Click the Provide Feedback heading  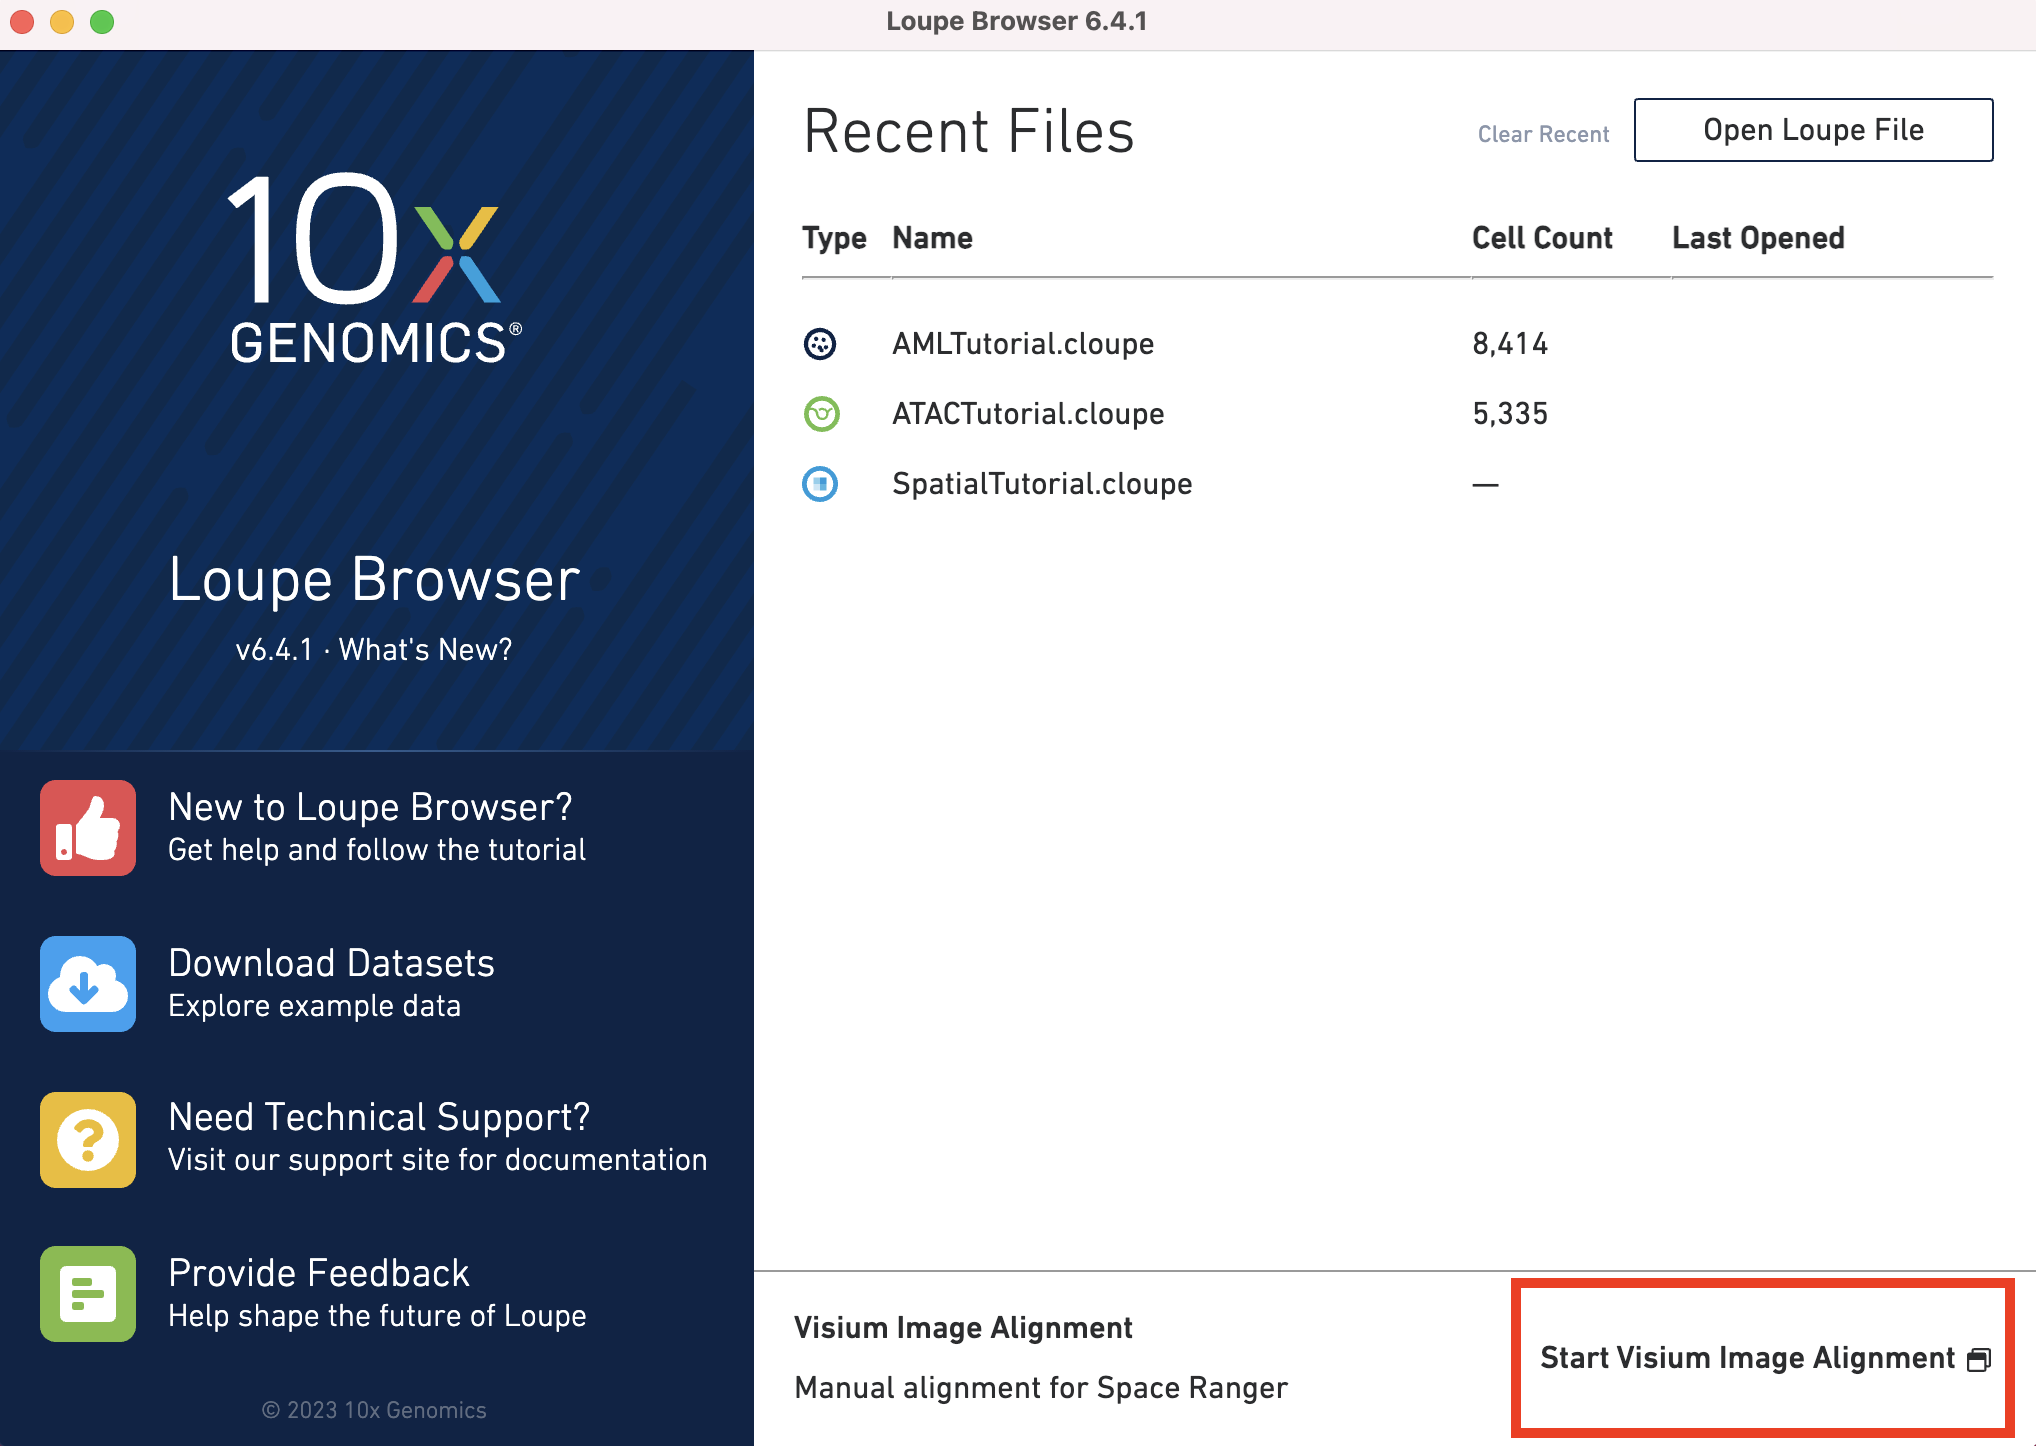click(x=318, y=1273)
